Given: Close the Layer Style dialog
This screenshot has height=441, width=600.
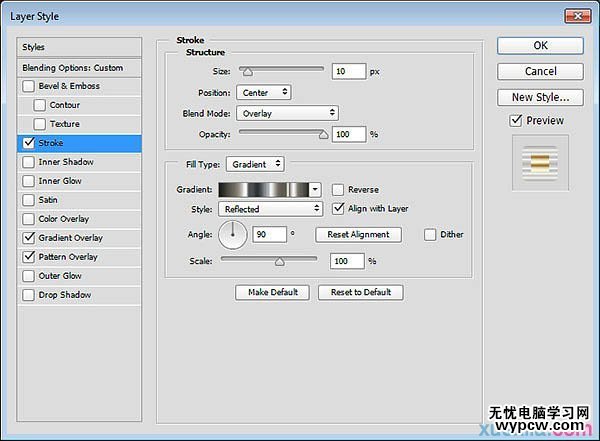Looking at the screenshot, I should [578, 16].
